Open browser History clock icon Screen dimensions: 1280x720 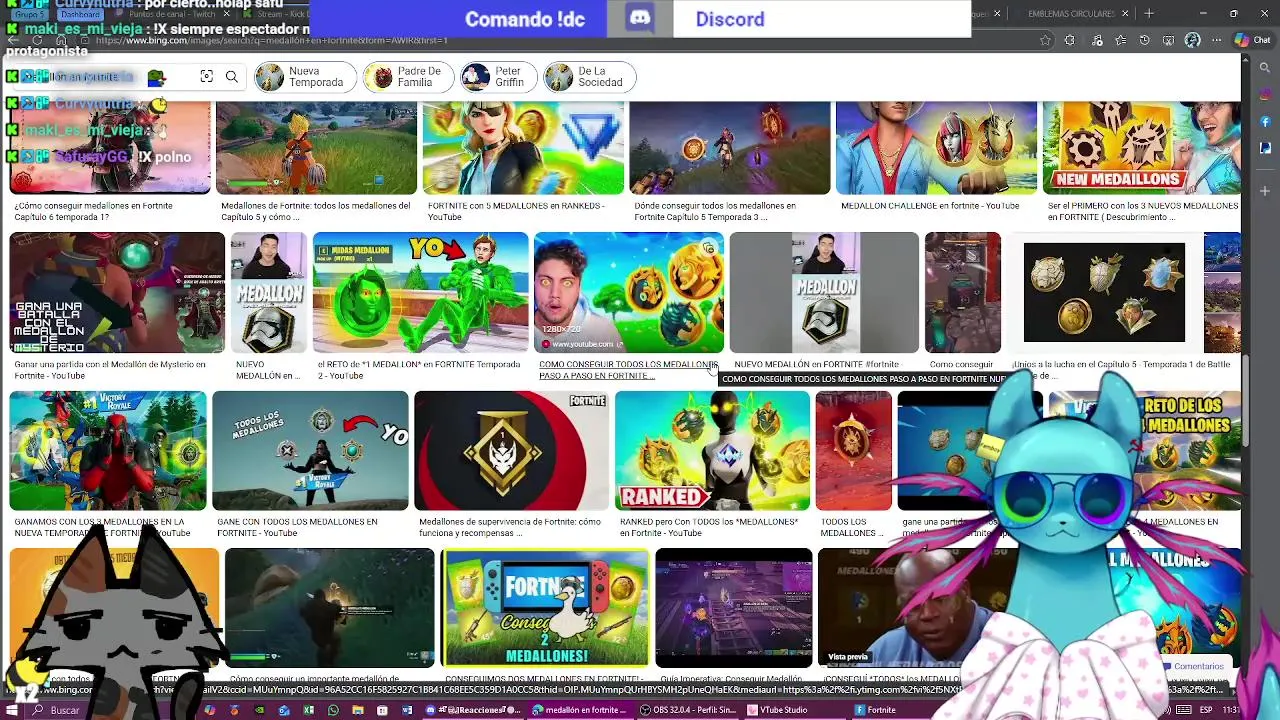[1145, 40]
